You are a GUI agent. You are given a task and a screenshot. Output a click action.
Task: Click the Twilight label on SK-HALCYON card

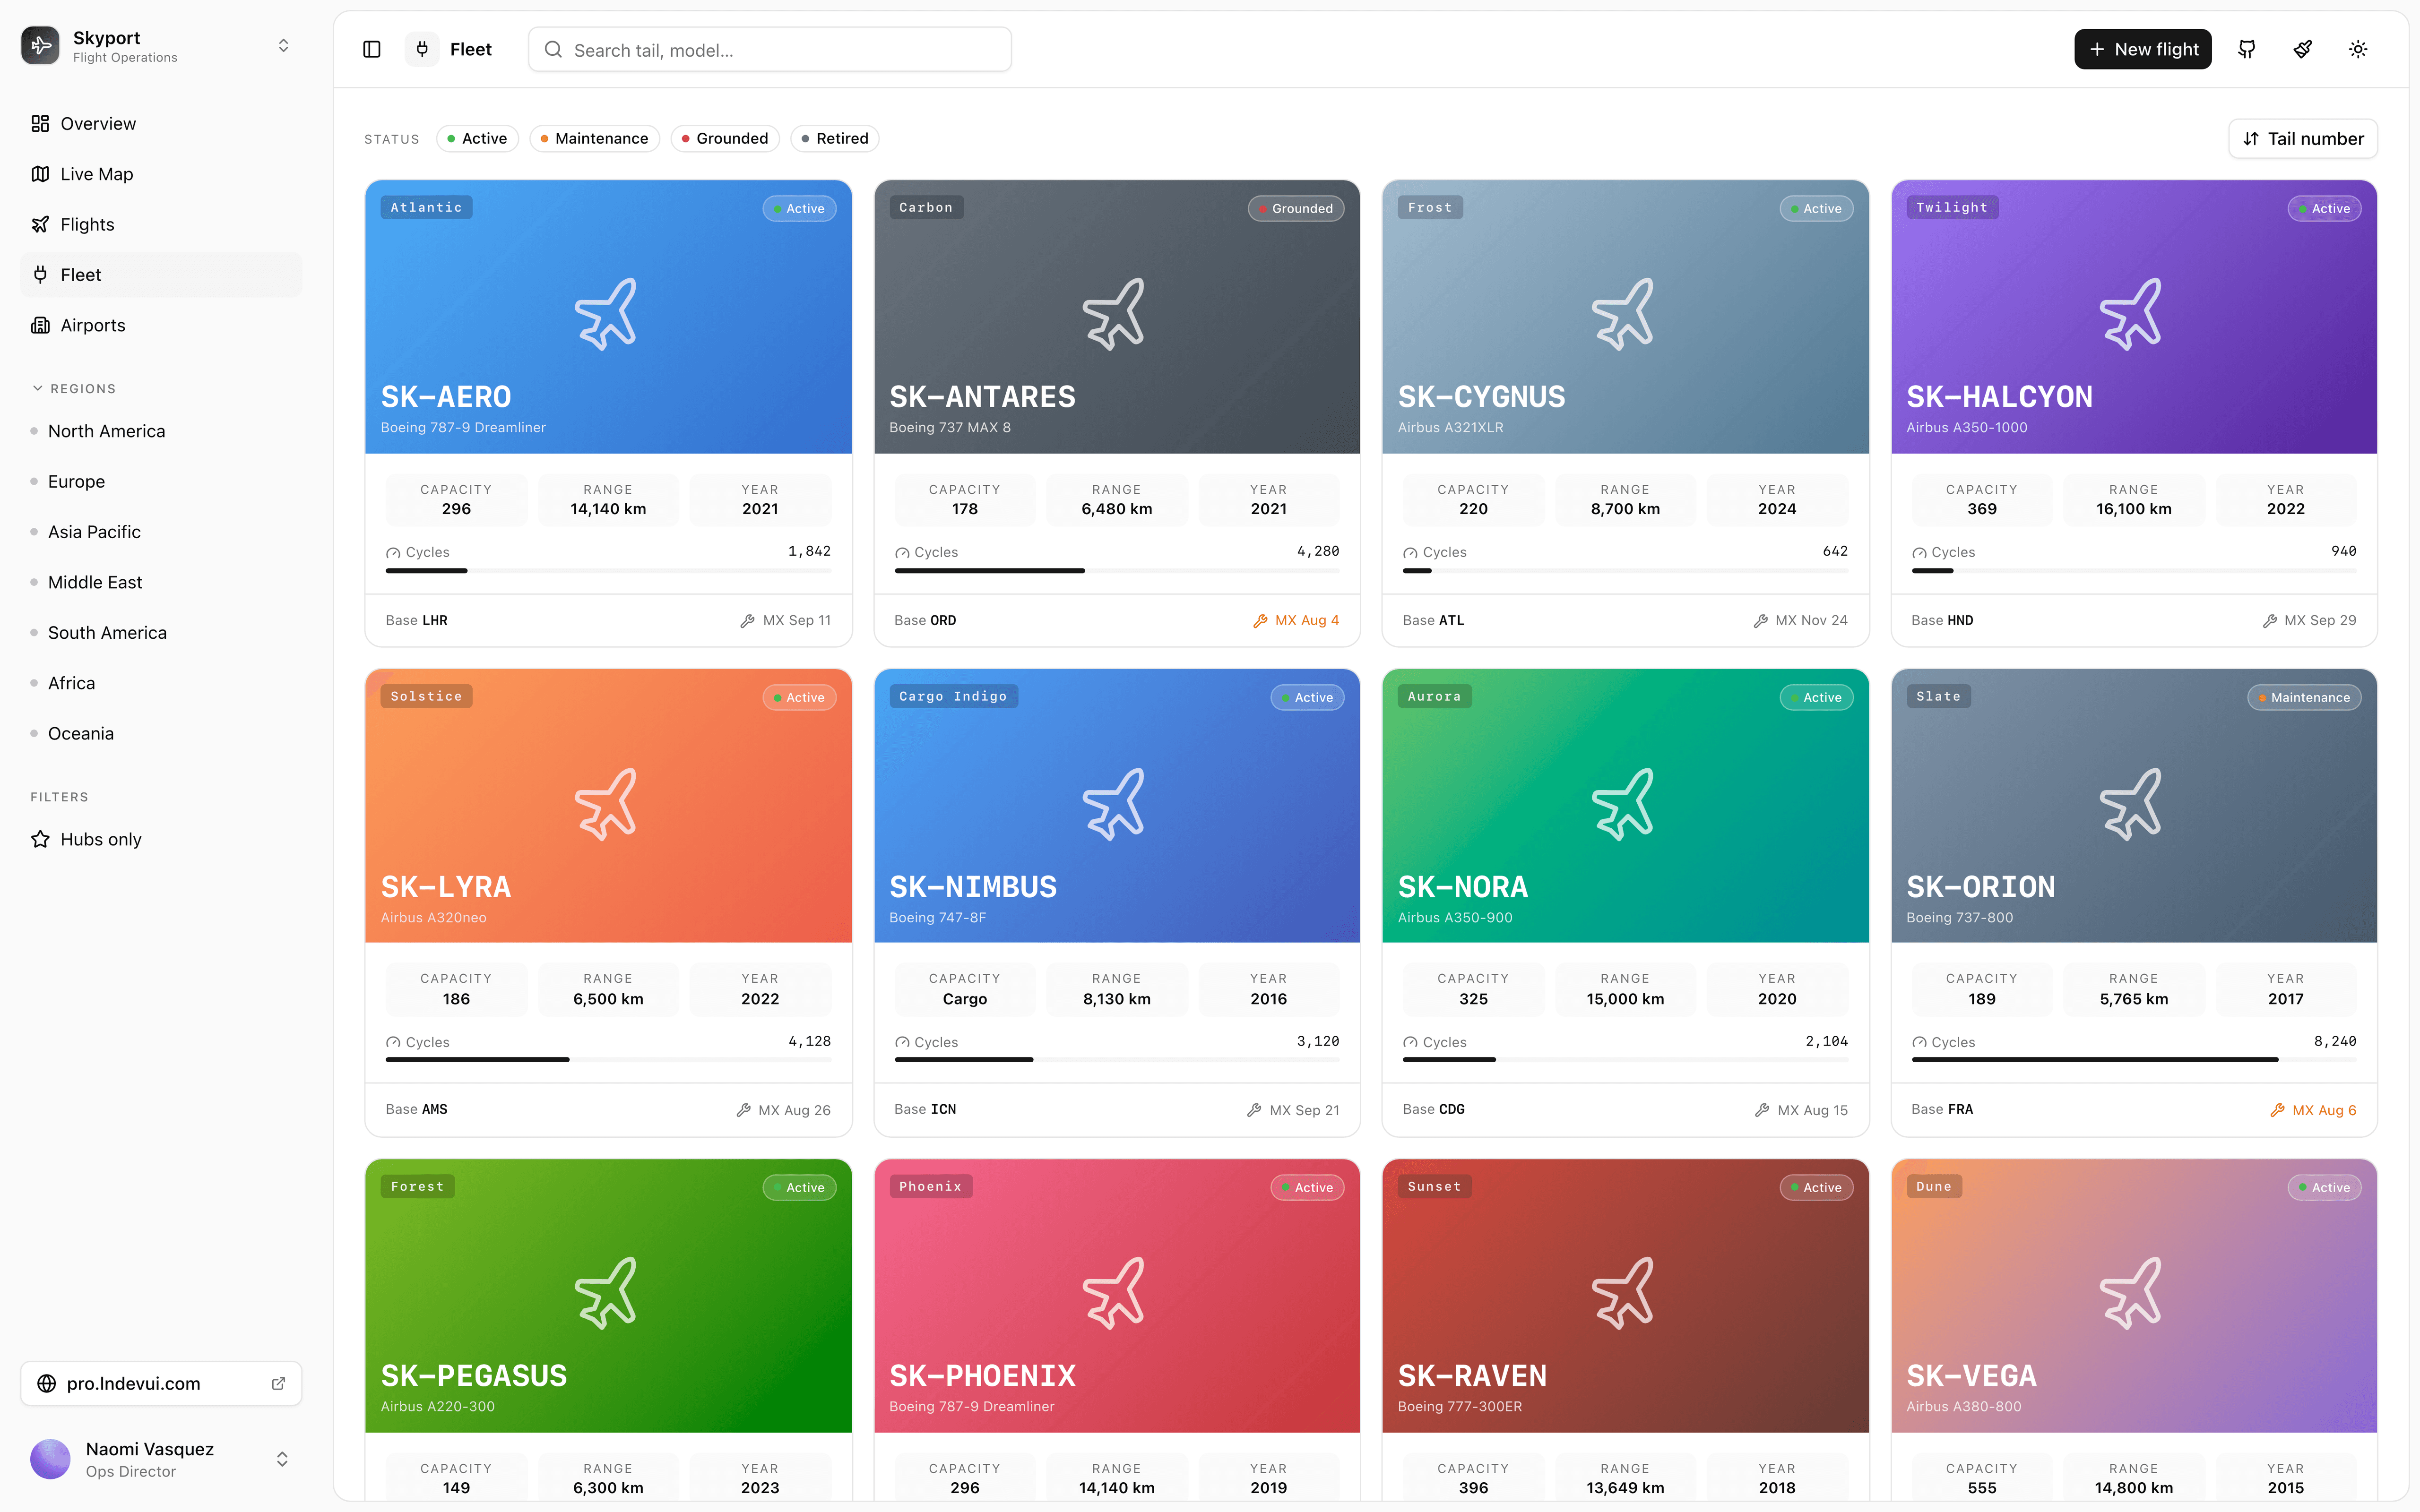tap(1952, 207)
